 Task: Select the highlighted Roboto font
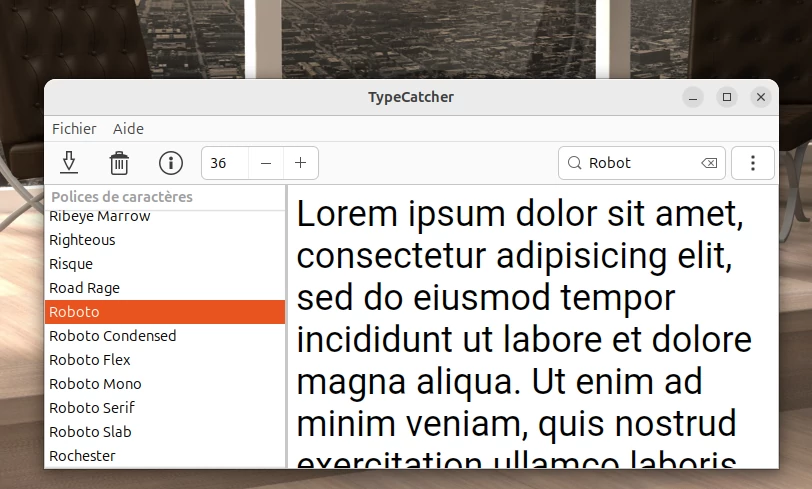[165, 312]
